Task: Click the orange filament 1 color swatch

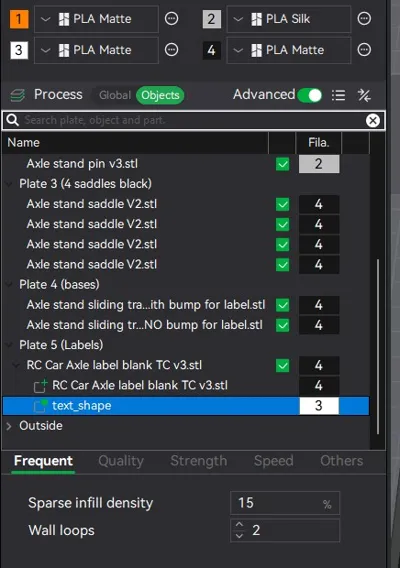Action: click(x=19, y=19)
